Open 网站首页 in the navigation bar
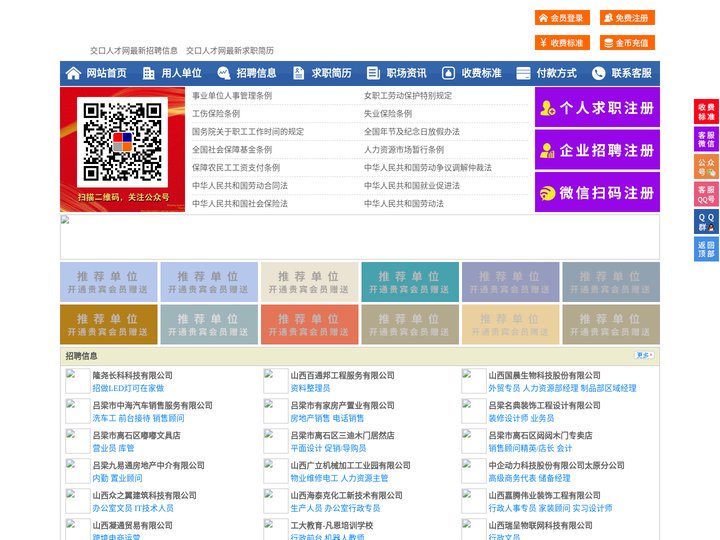720x540 pixels. pos(107,73)
